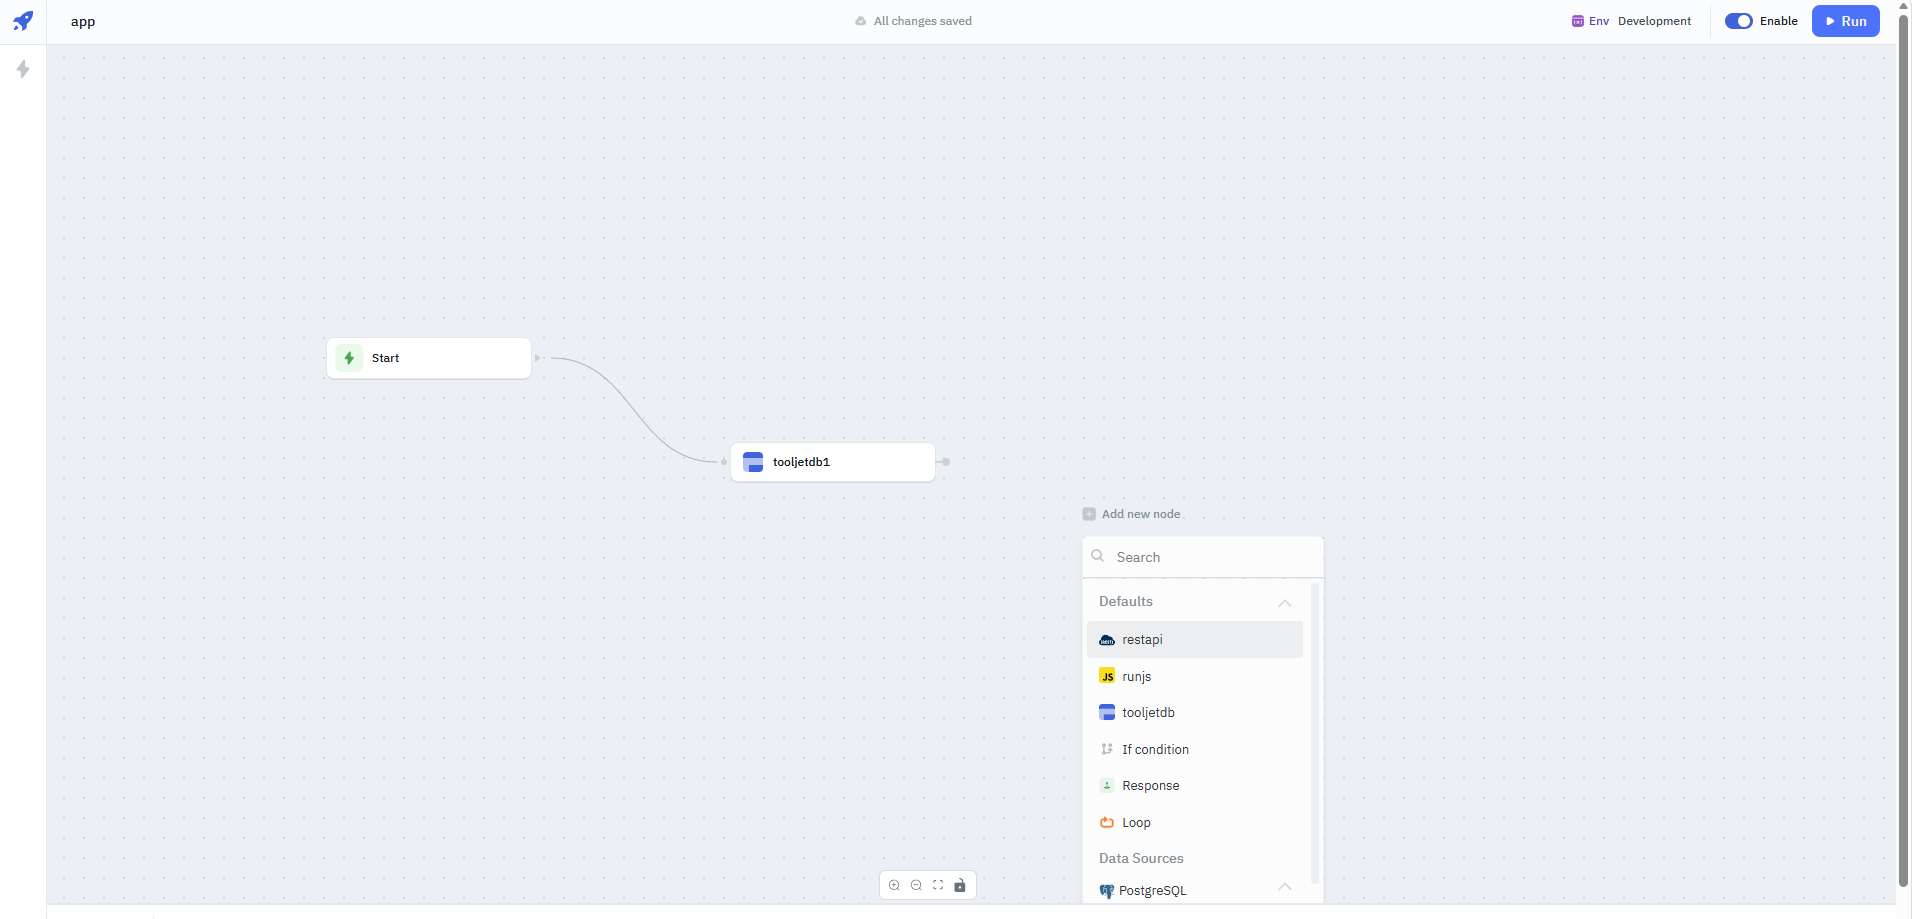Click the search magnifier icon
This screenshot has width=1914, height=919.
pos(1098,556)
